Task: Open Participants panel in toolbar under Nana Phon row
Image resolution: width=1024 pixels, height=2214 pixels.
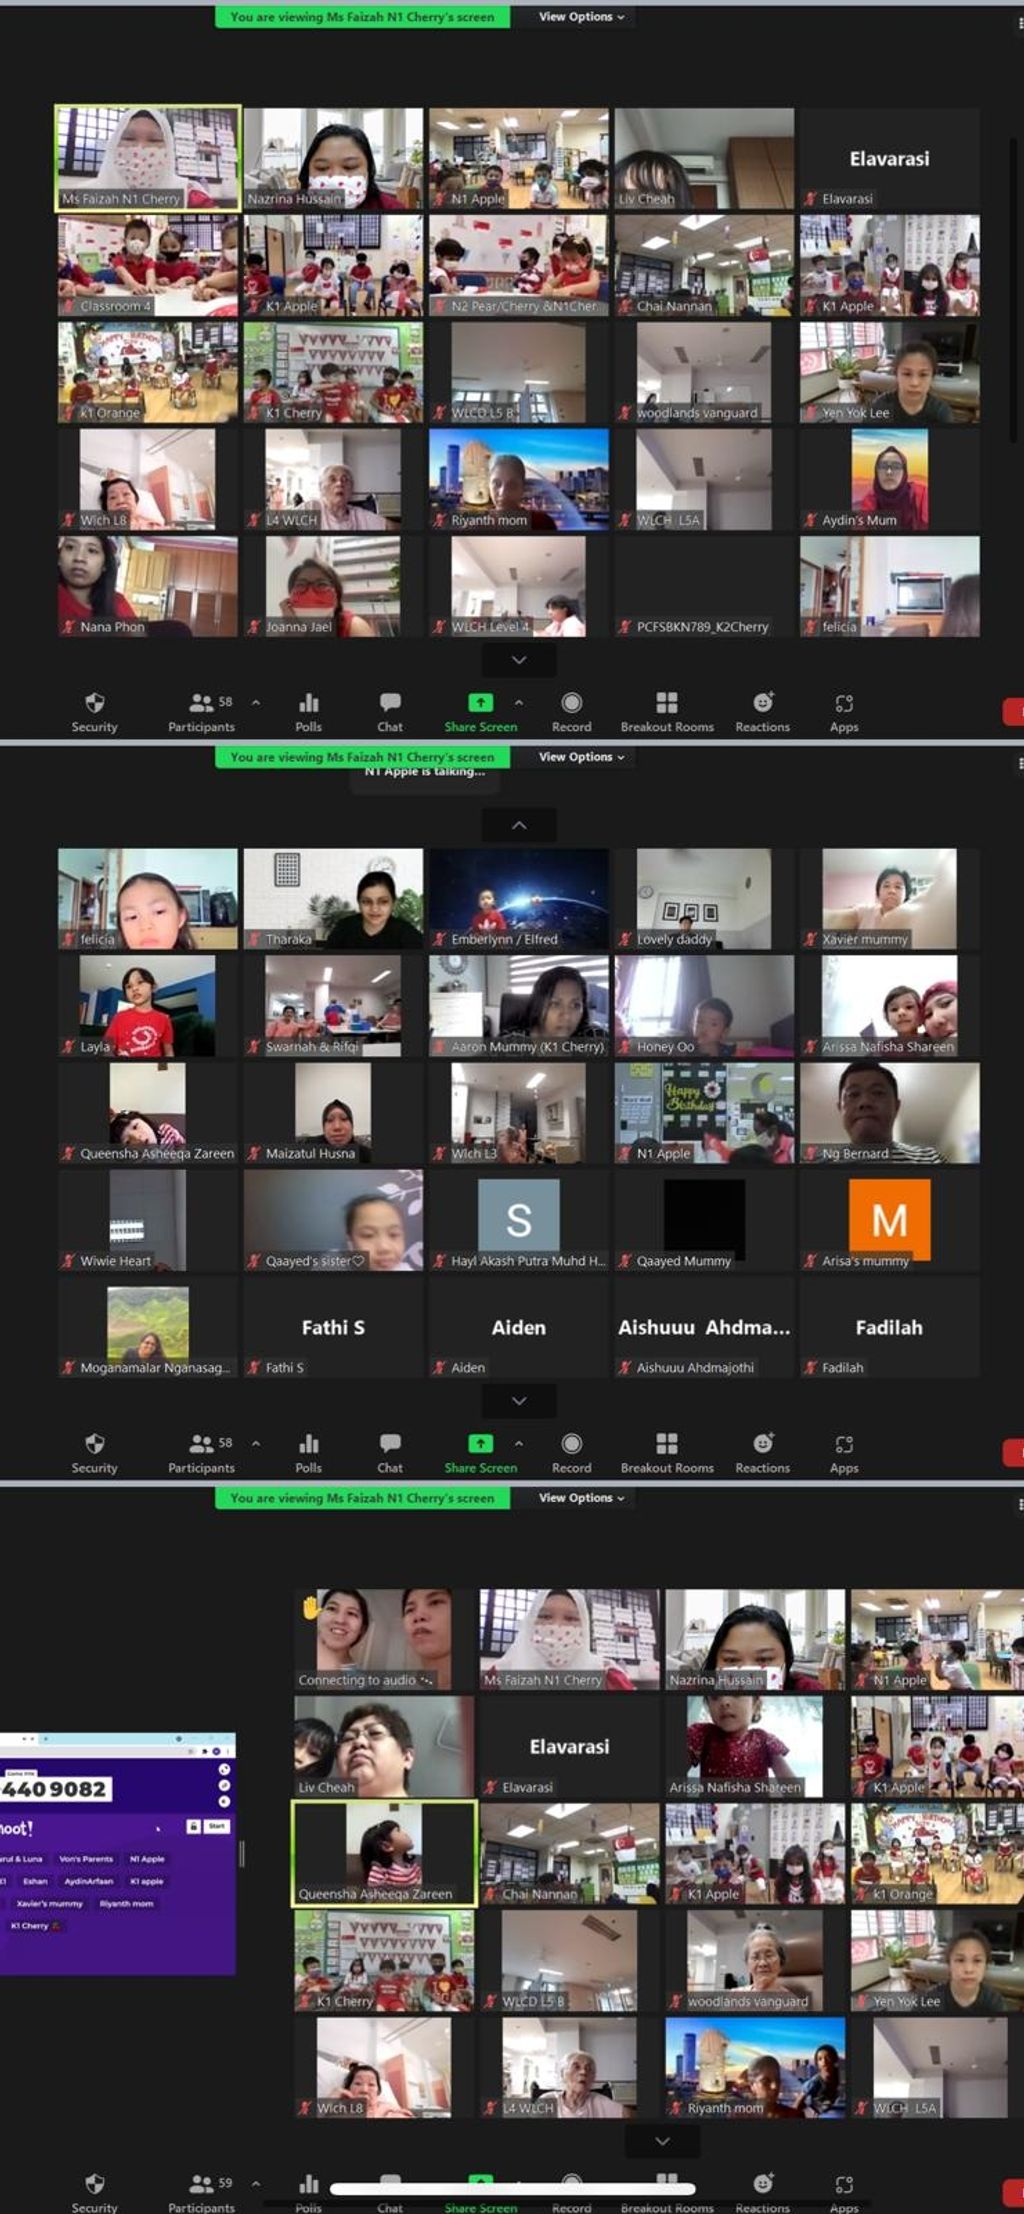Action: [x=201, y=712]
